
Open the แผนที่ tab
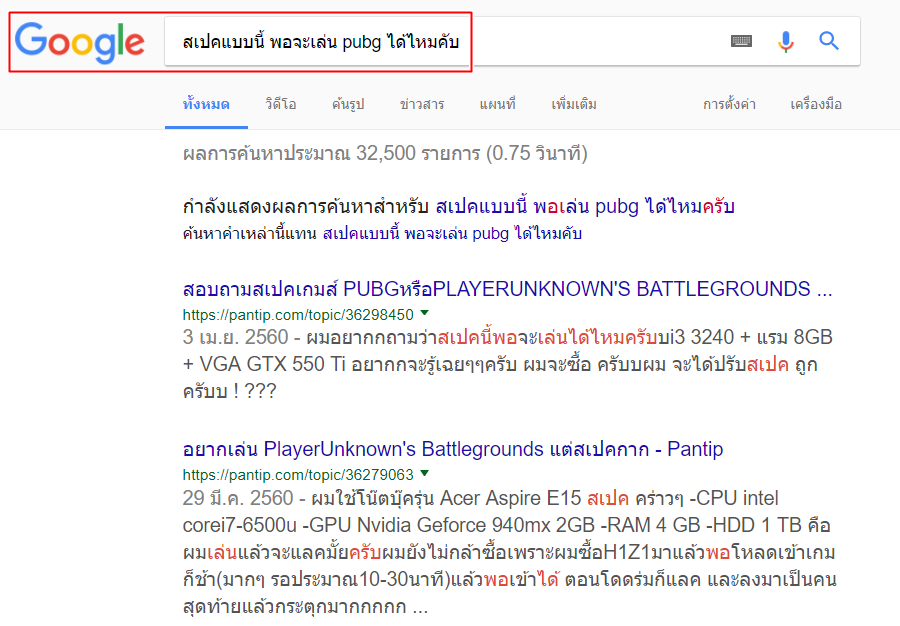(x=498, y=104)
